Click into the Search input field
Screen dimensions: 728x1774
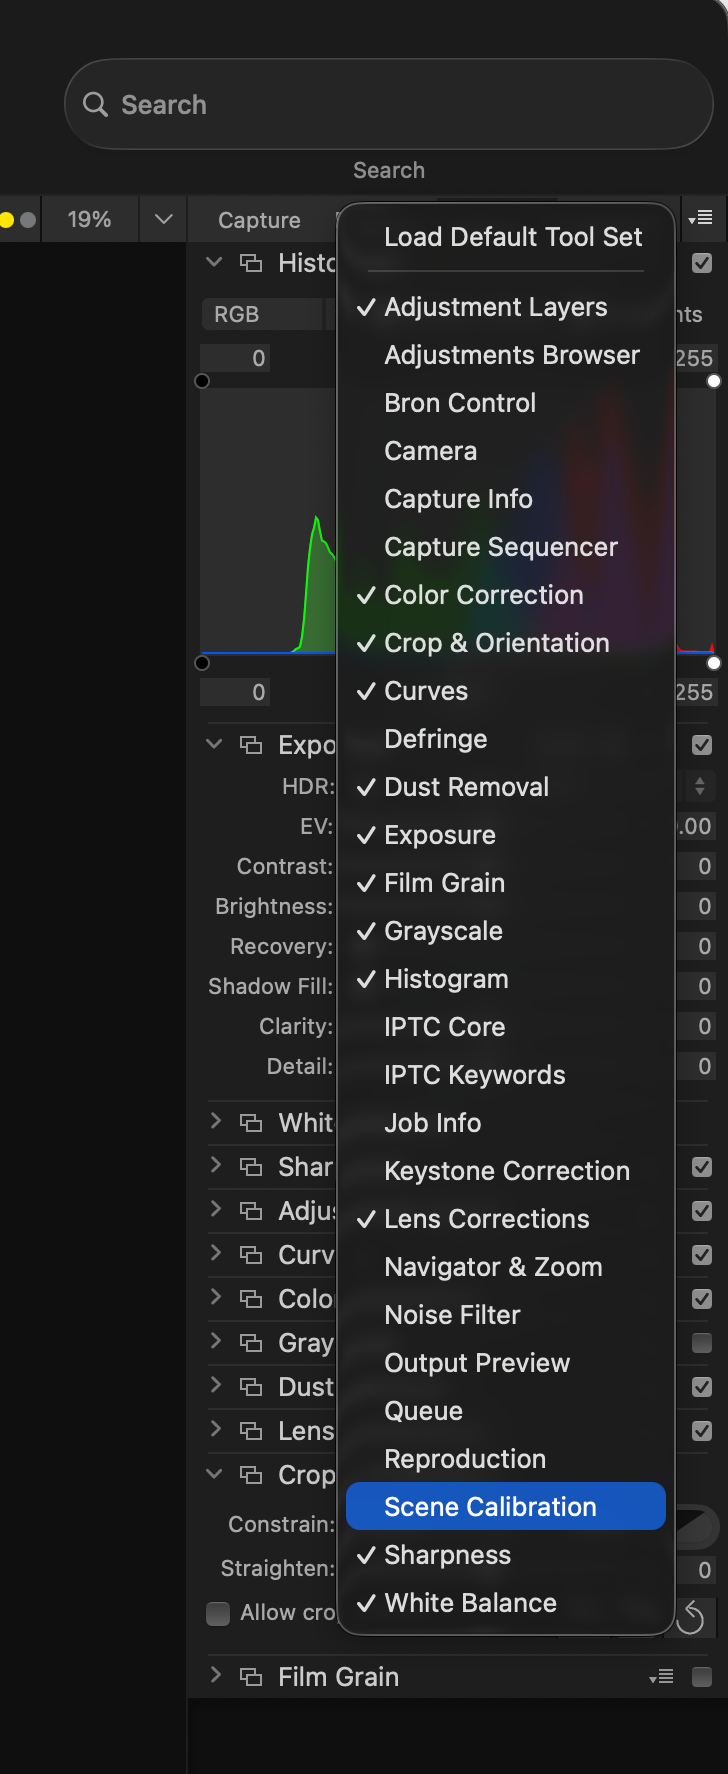400,105
